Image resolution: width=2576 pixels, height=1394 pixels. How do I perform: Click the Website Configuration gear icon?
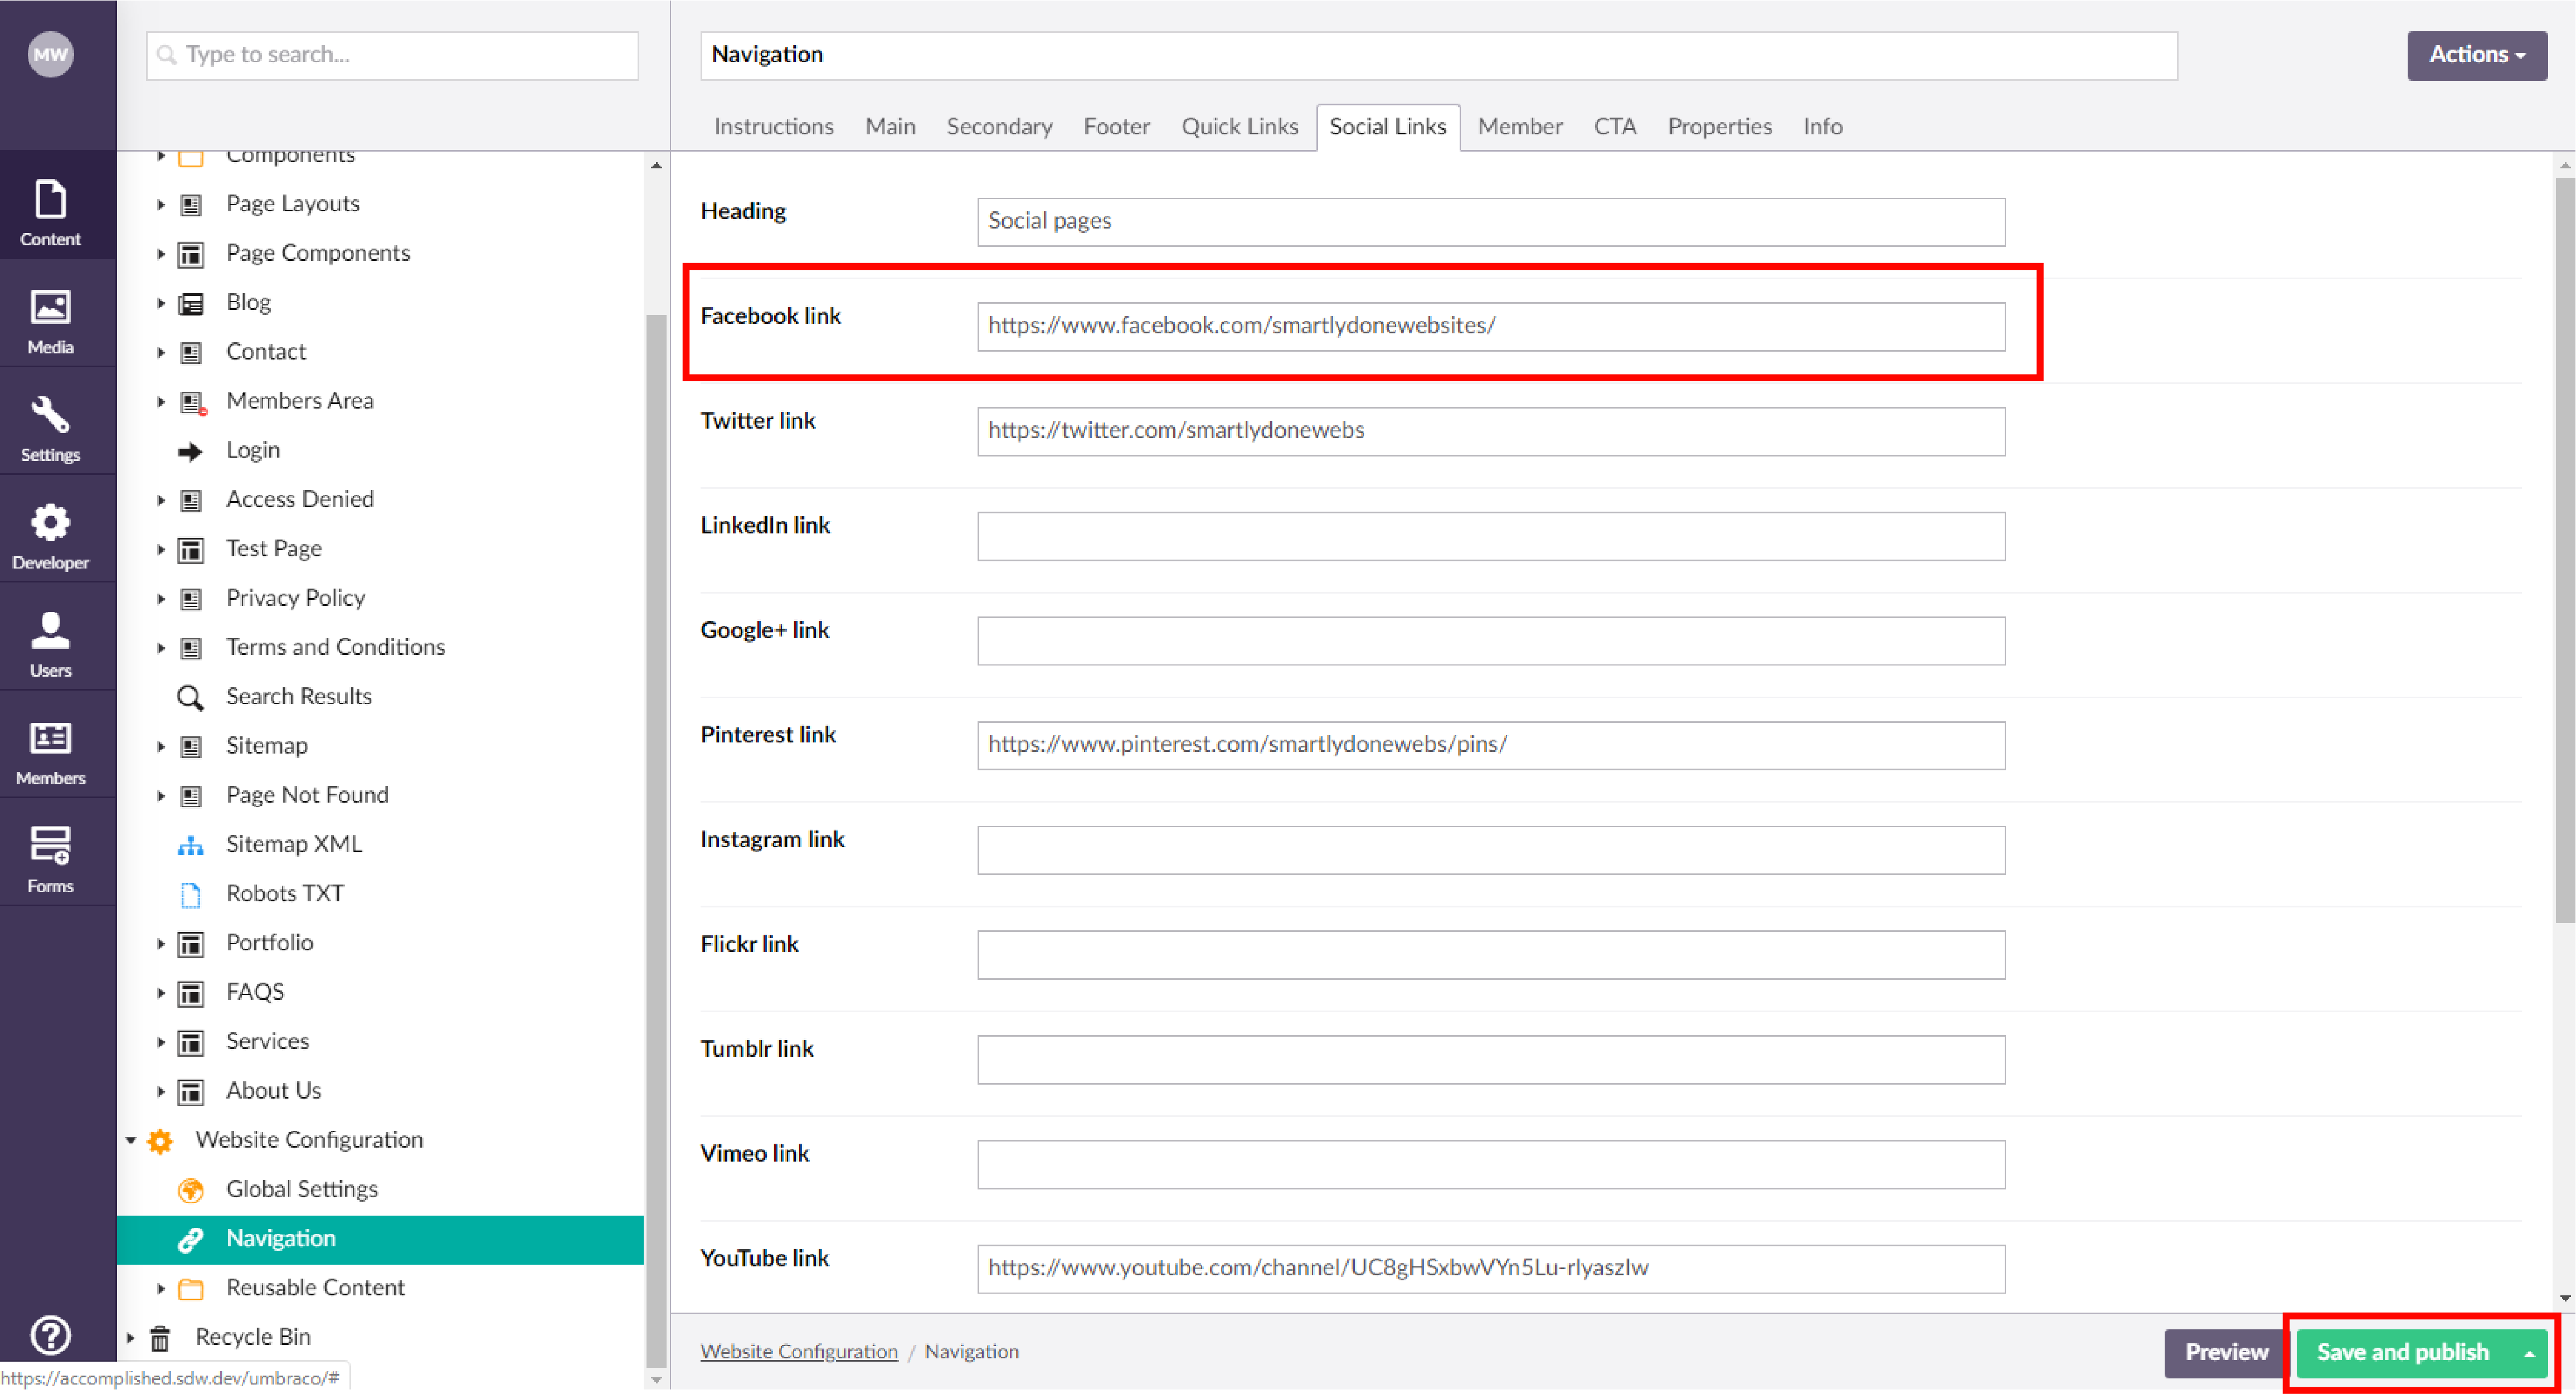coord(160,1141)
